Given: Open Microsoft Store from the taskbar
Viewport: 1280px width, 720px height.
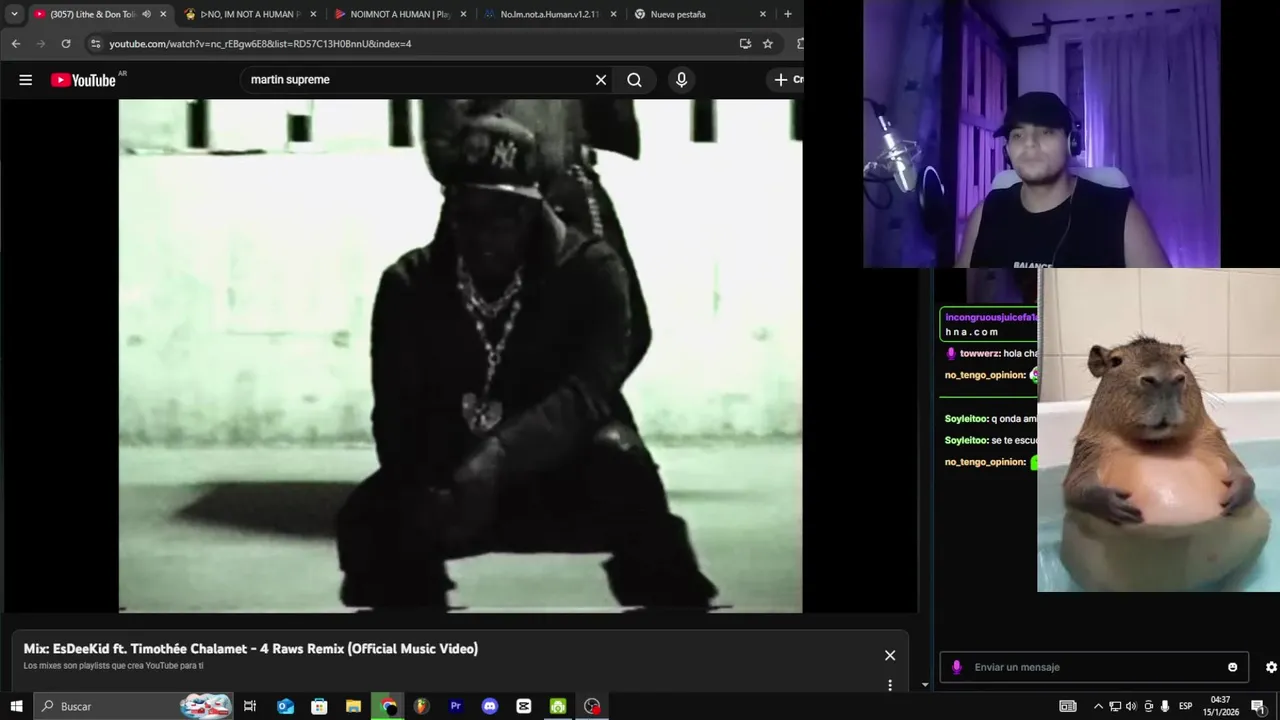Looking at the screenshot, I should click(x=319, y=706).
